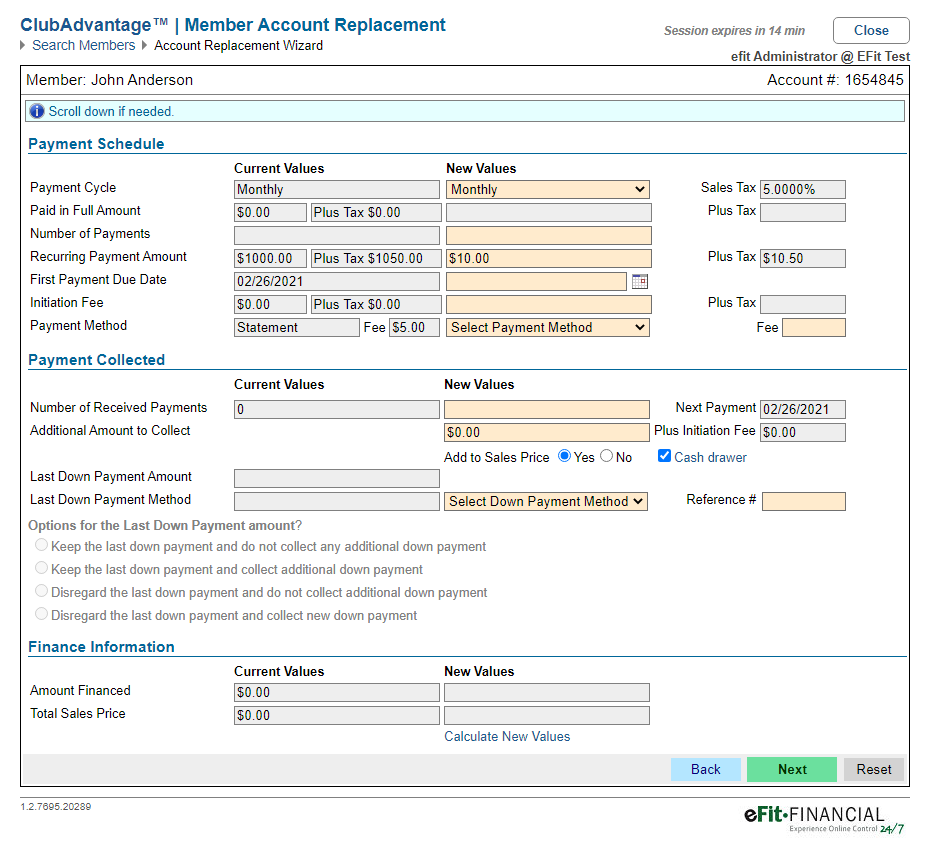Click current Fee $5.00 field
Viewport: 931px width, 847px height.
(414, 328)
